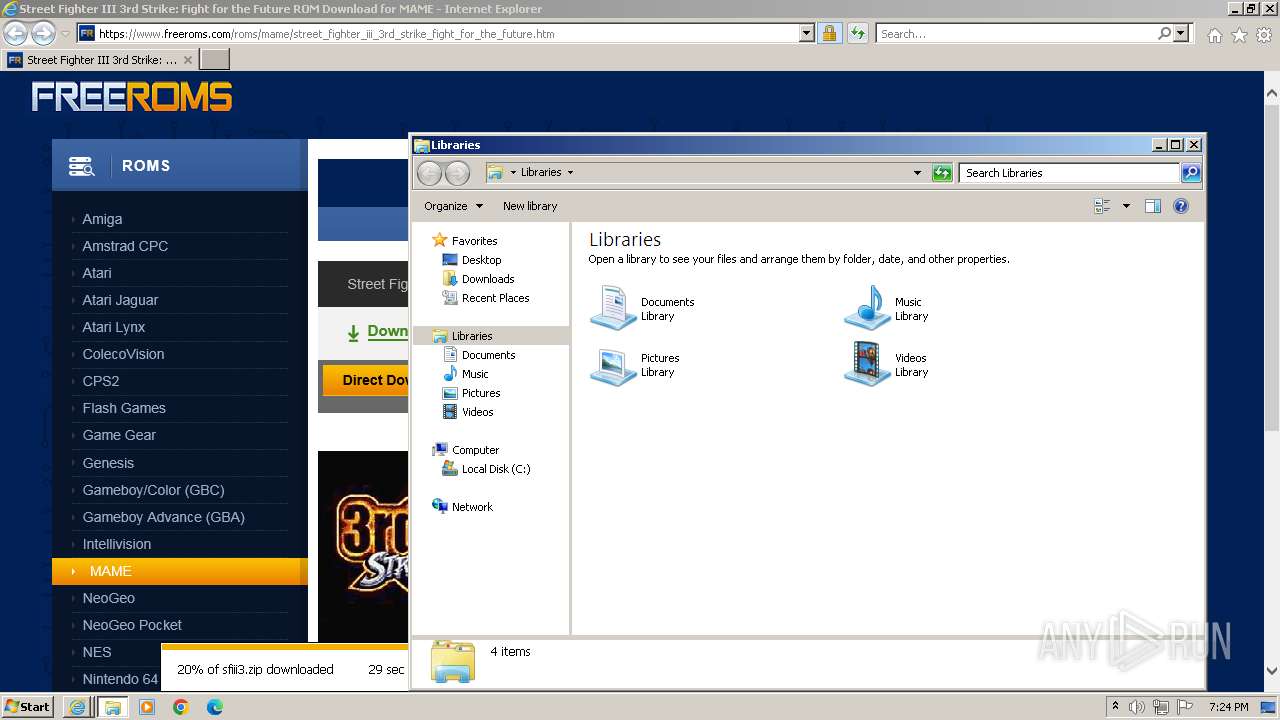Click the IE security lock icon
Screen dimensions: 1280x720
point(829,33)
